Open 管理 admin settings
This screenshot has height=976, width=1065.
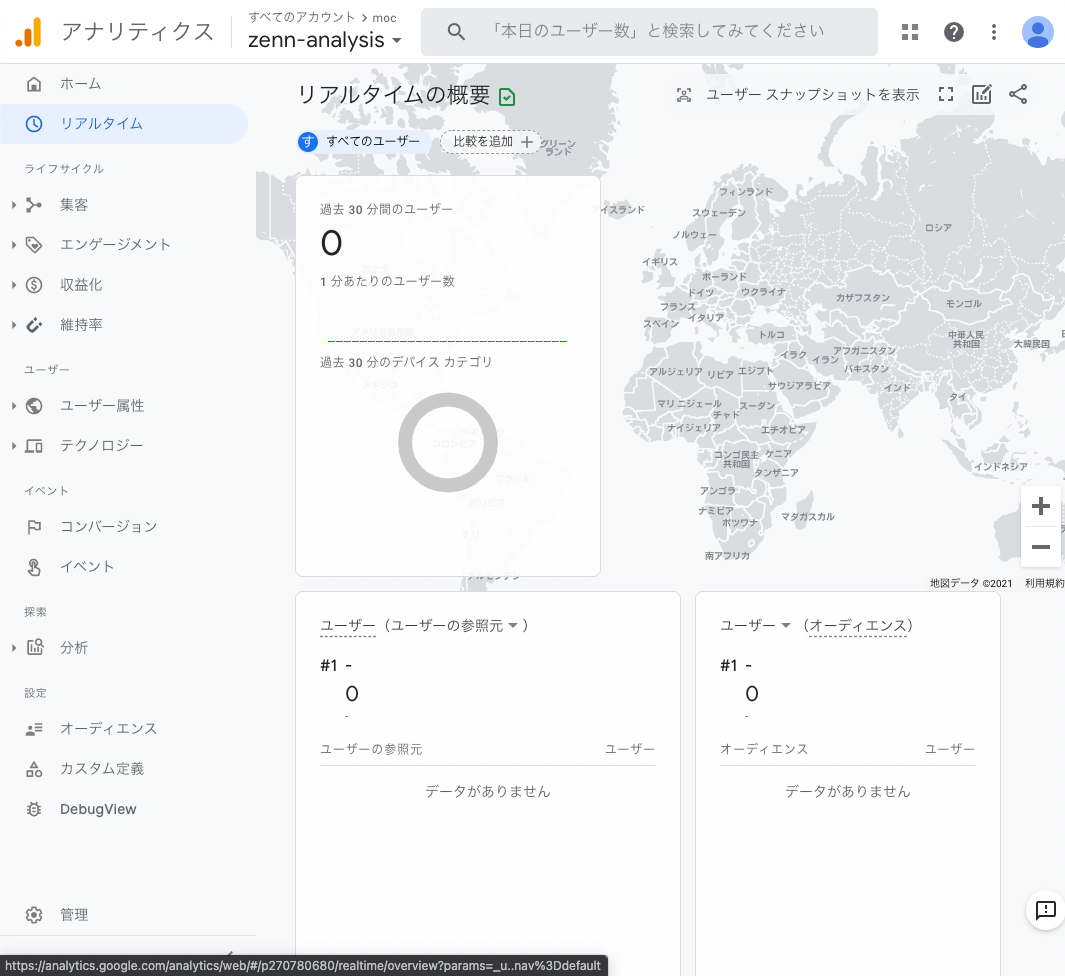click(x=74, y=915)
